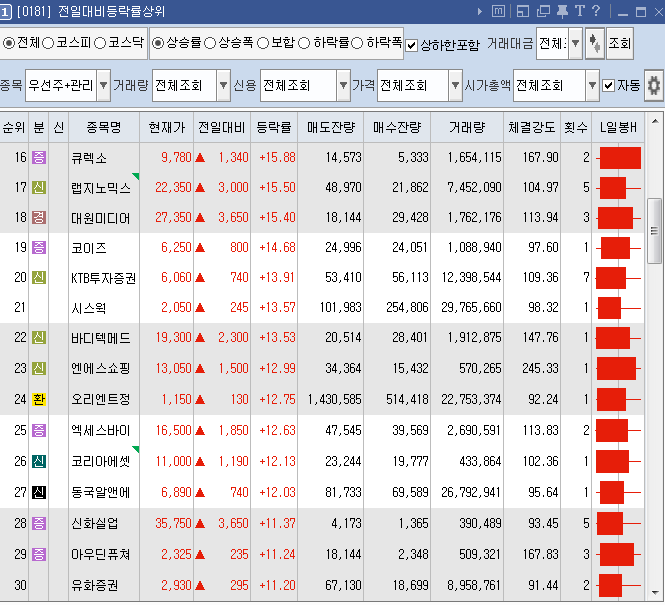The height and width of the screenshot is (605, 665).
Task: Click the T font size icon
Action: pyautogui.click(x=580, y=11)
